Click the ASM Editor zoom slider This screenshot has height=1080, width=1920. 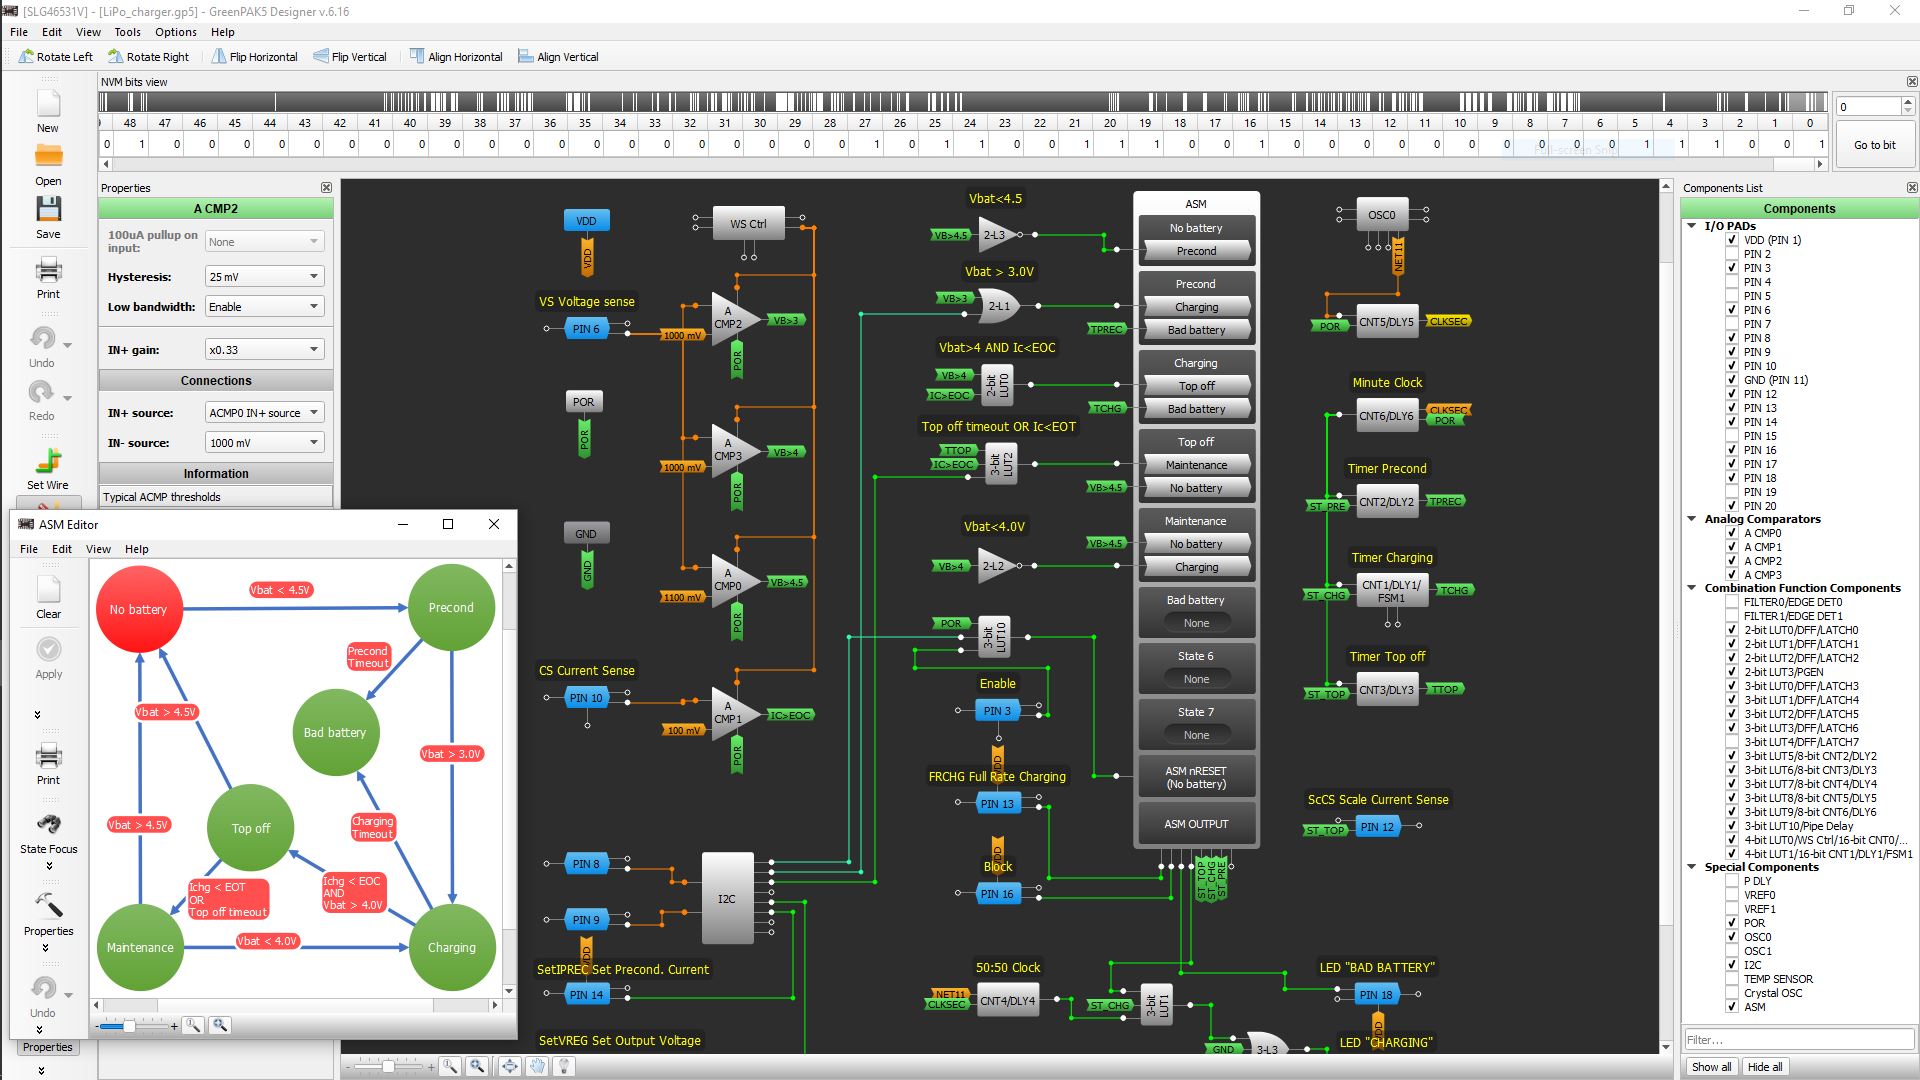coord(129,1026)
